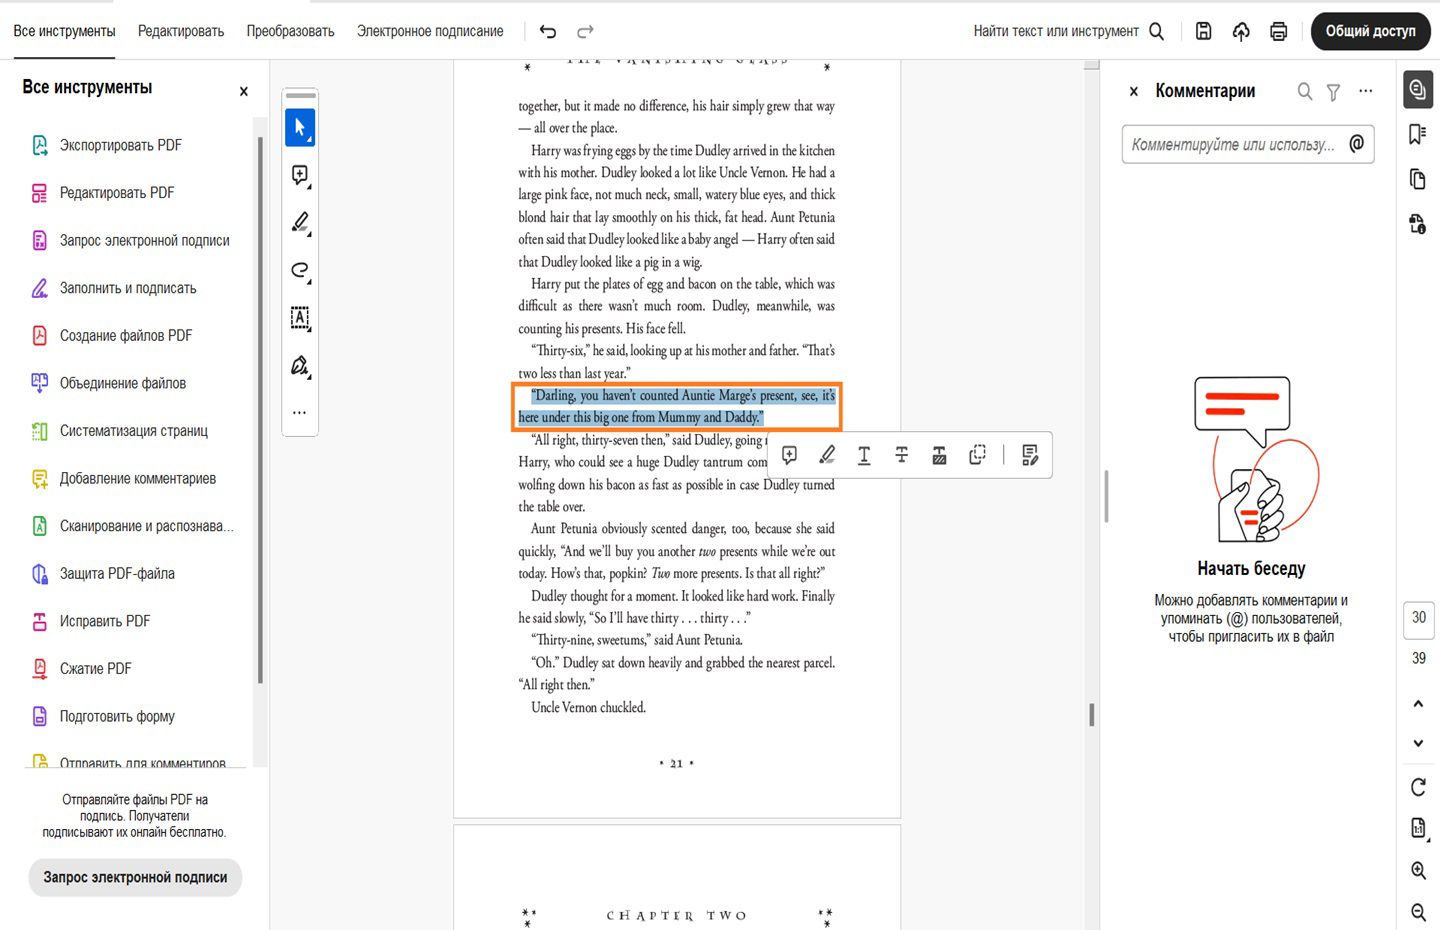Image resolution: width=1440 pixels, height=930 pixels.
Task: Click the edit text icon in floating toolbar
Action: [x=1030, y=456]
